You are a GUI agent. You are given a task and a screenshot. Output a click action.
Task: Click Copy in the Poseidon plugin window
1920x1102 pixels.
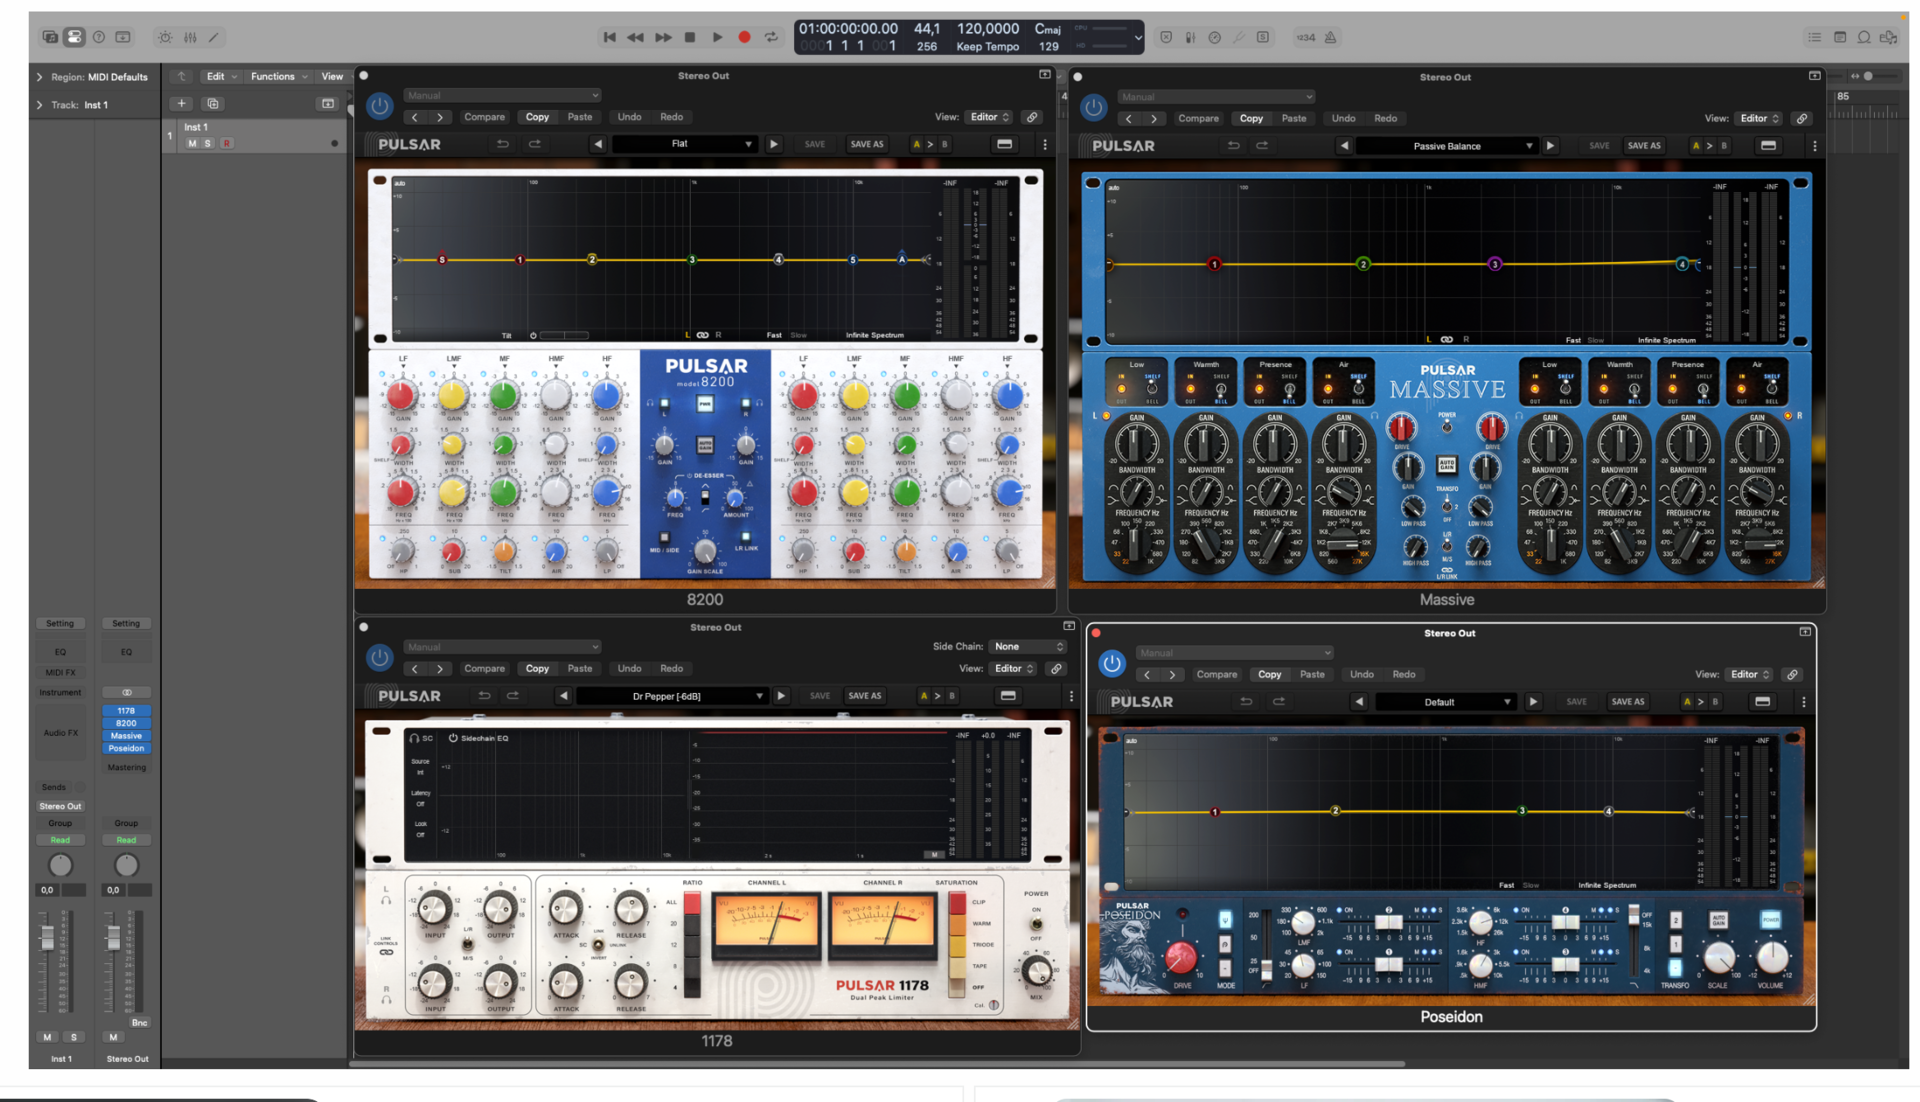pos(1269,674)
